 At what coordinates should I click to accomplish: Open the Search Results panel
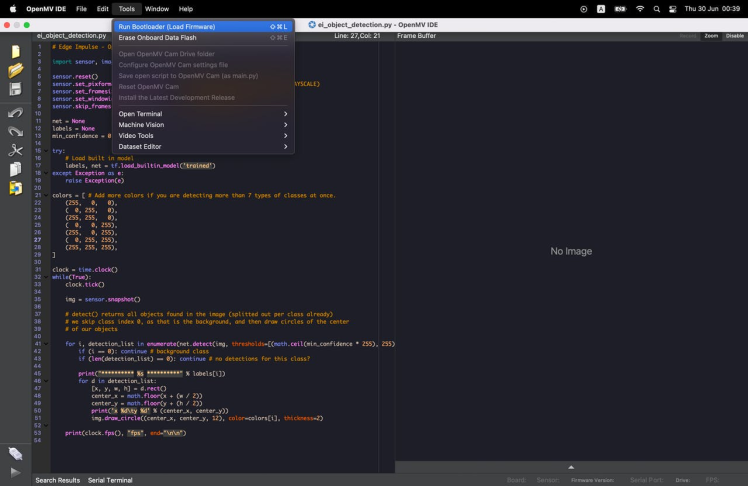58,480
